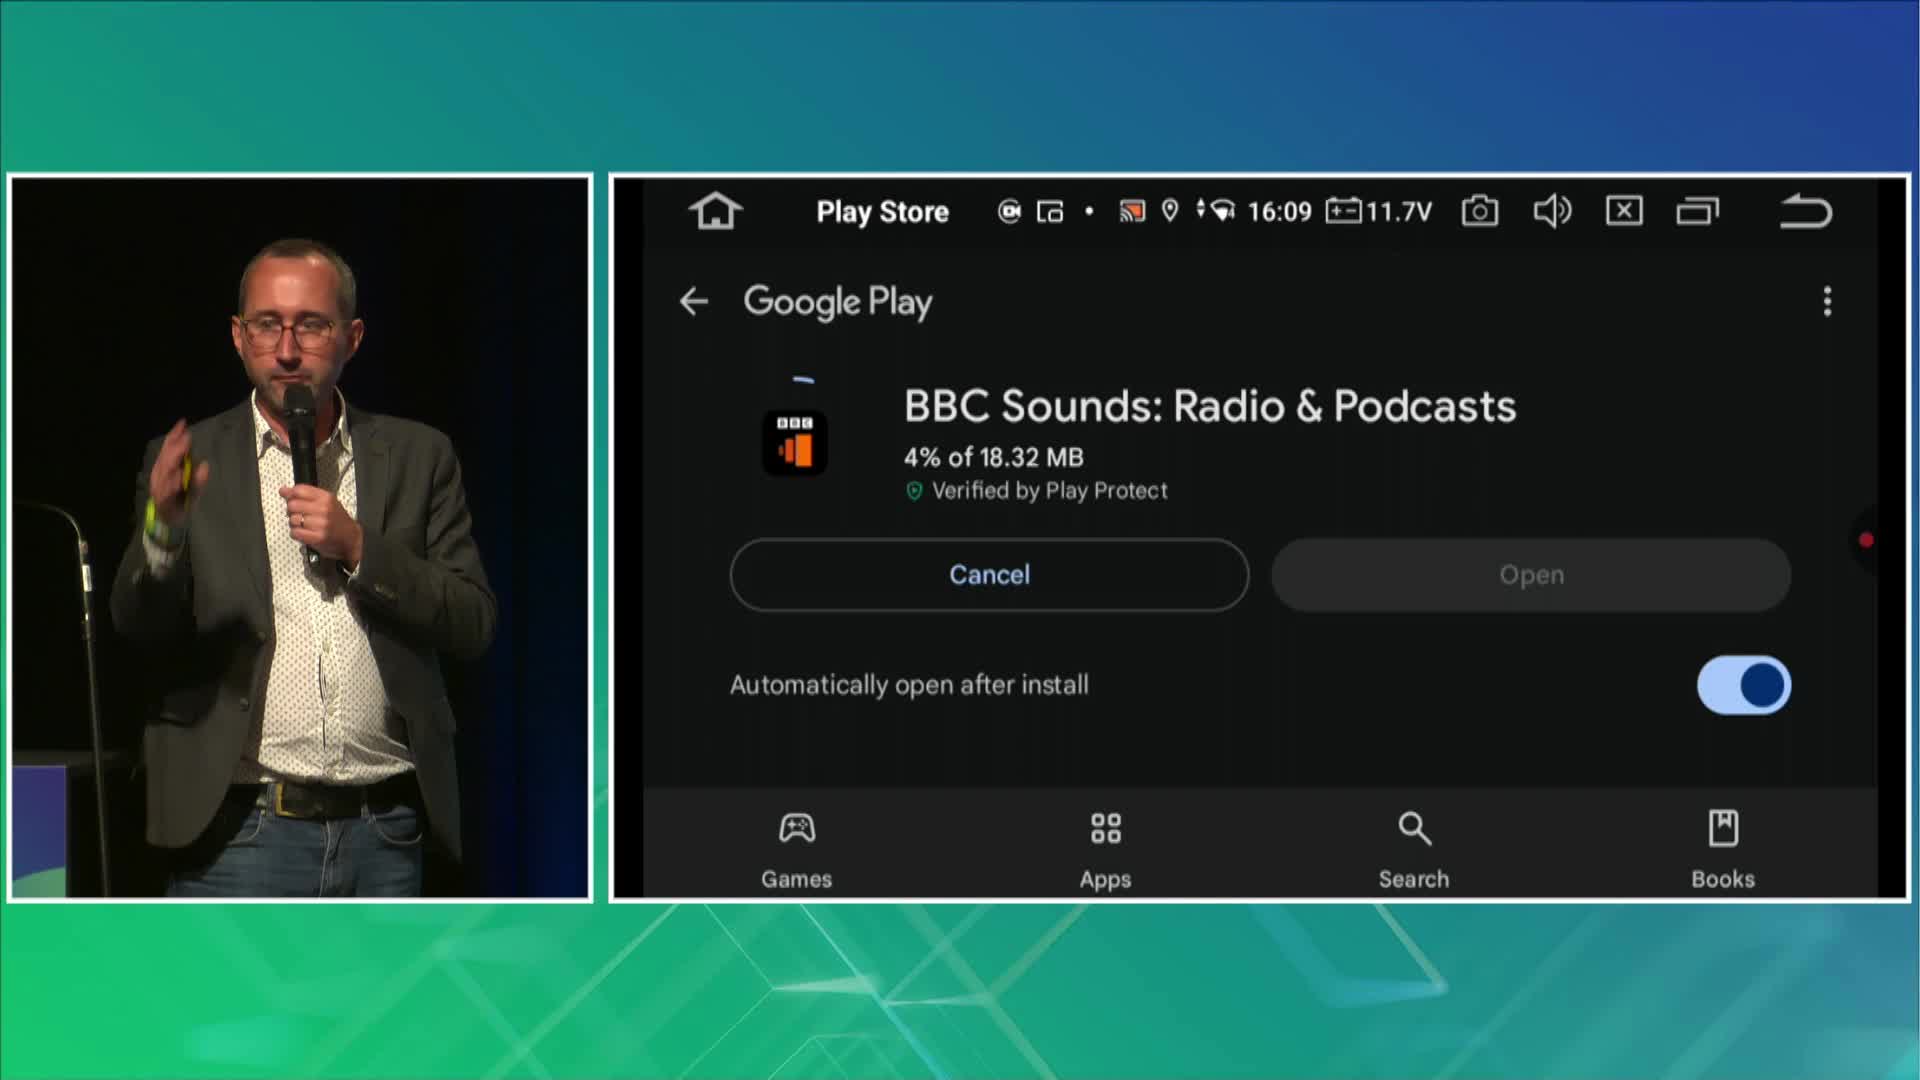Tap the disabled Open button

click(1531, 575)
